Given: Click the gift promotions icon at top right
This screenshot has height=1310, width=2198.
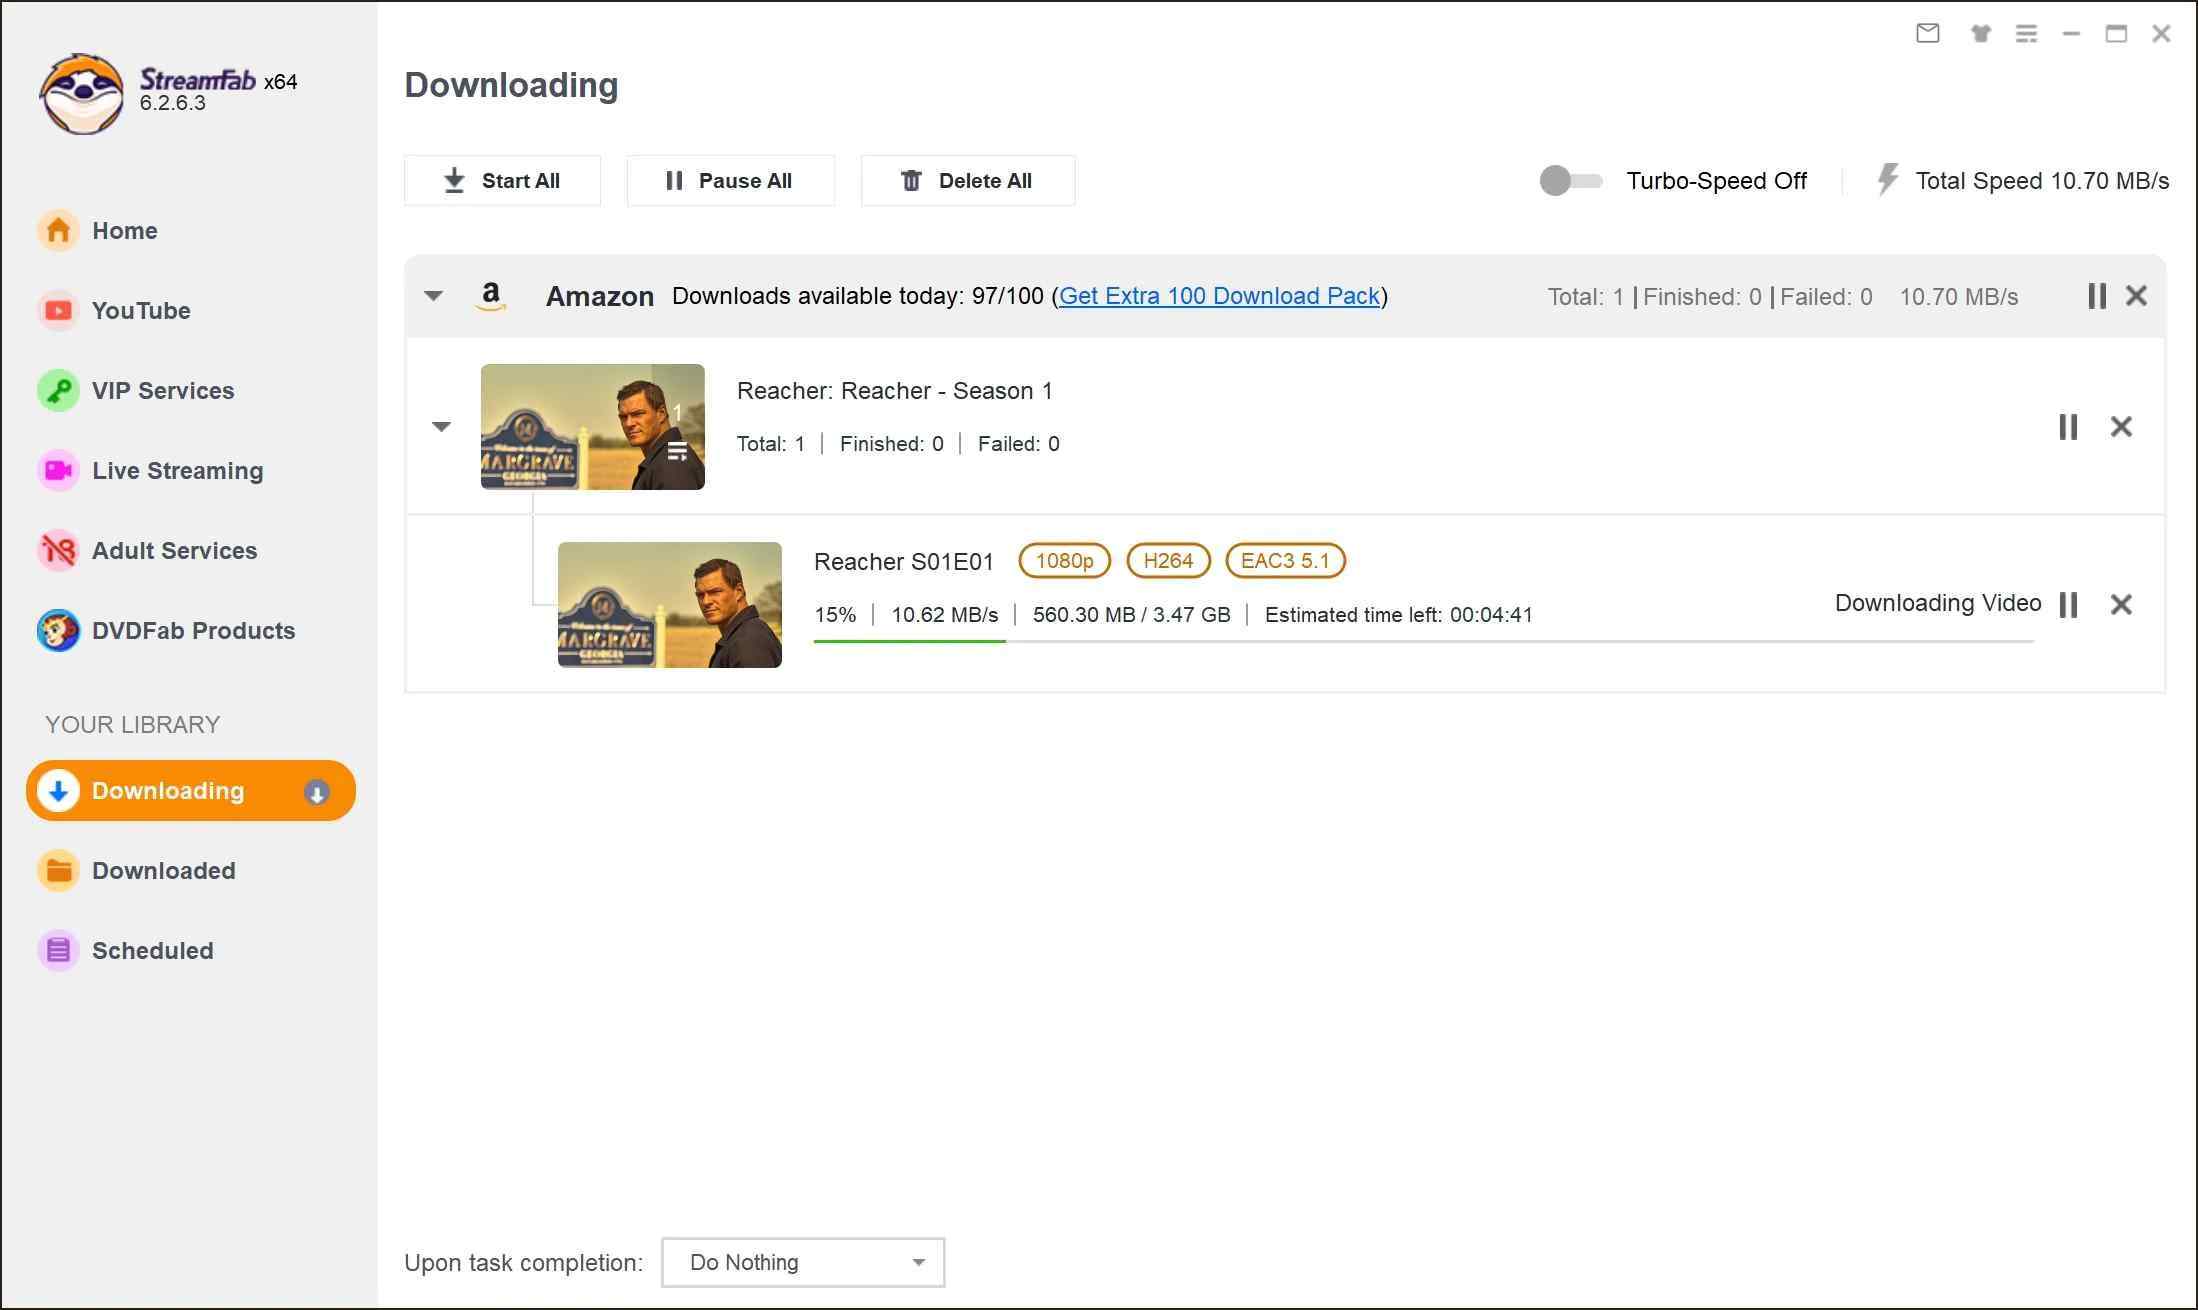Looking at the screenshot, I should click(1978, 33).
